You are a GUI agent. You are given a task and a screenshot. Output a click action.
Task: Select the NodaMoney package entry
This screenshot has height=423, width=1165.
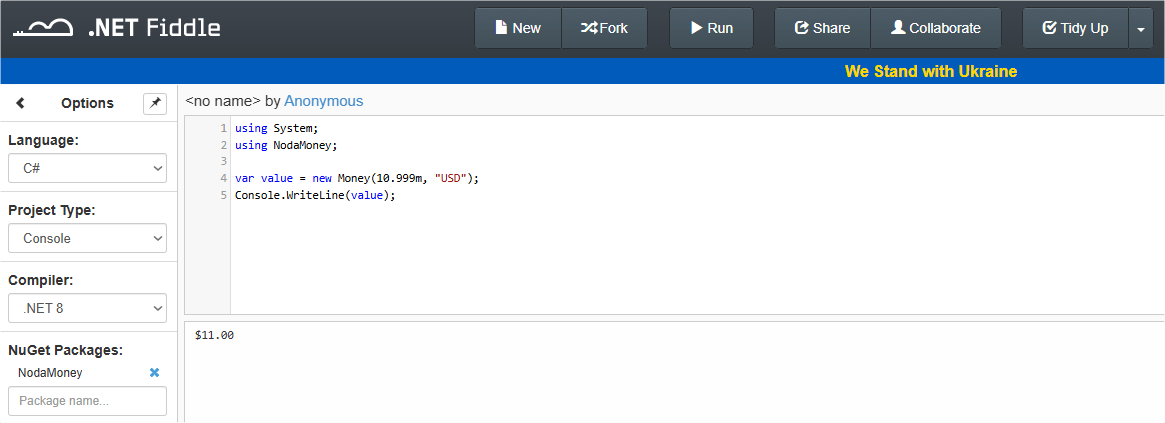[50, 372]
